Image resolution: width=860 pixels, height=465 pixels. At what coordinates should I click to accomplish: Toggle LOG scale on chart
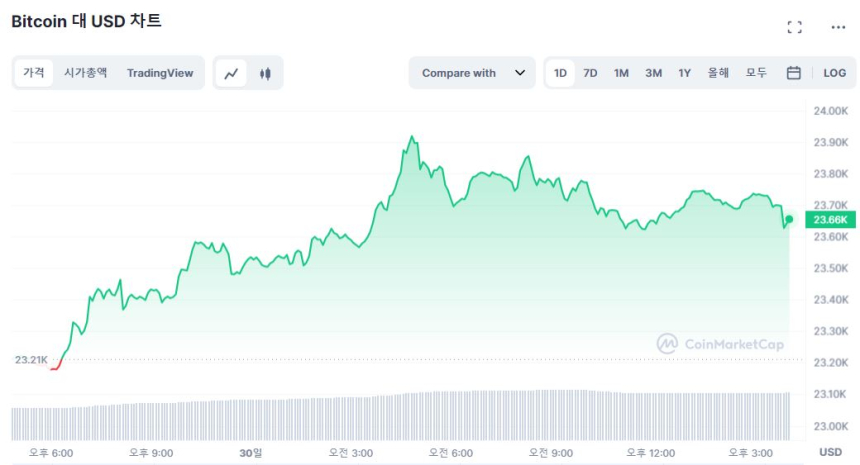(x=834, y=73)
